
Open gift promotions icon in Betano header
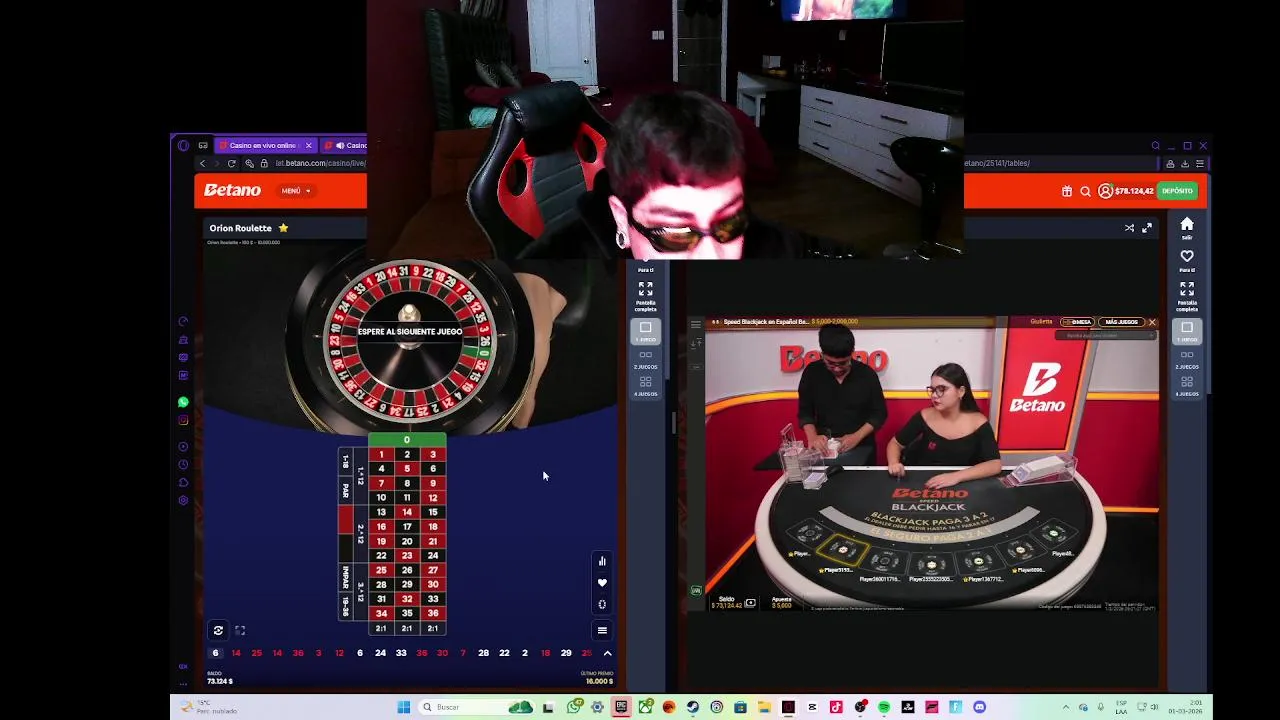tap(1067, 191)
